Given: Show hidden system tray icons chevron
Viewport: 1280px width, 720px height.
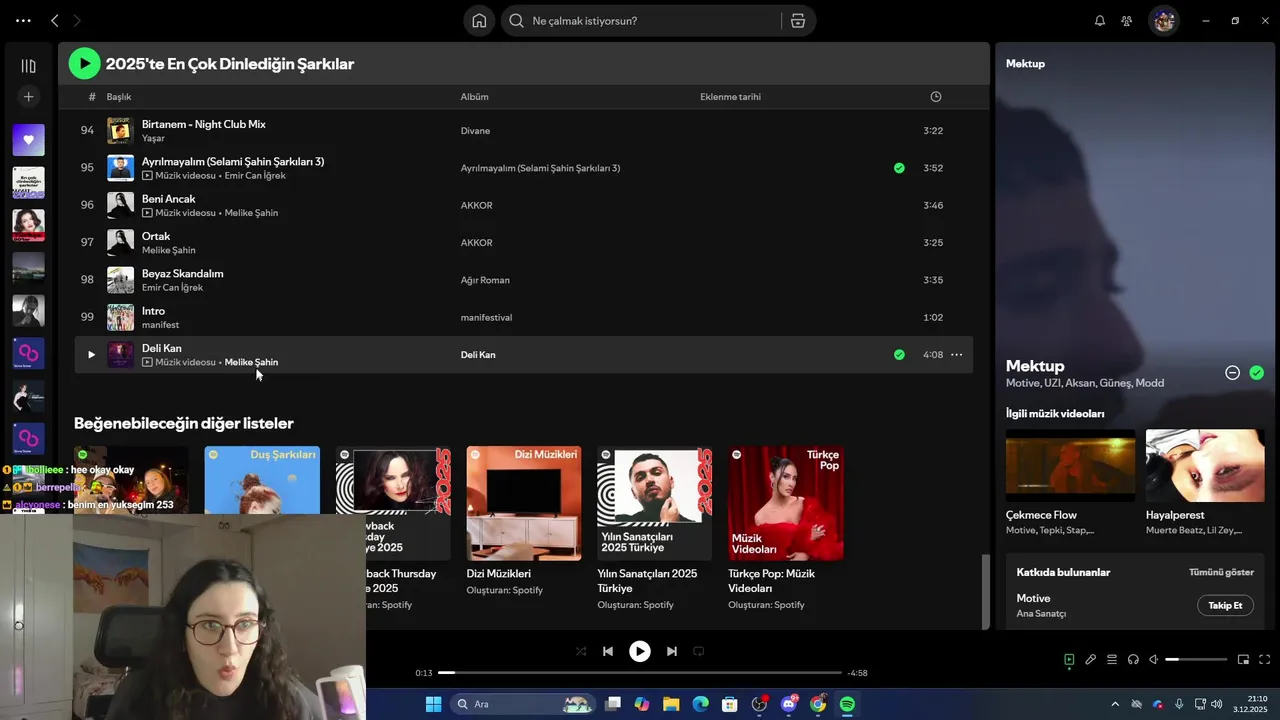Looking at the screenshot, I should click(x=1115, y=704).
